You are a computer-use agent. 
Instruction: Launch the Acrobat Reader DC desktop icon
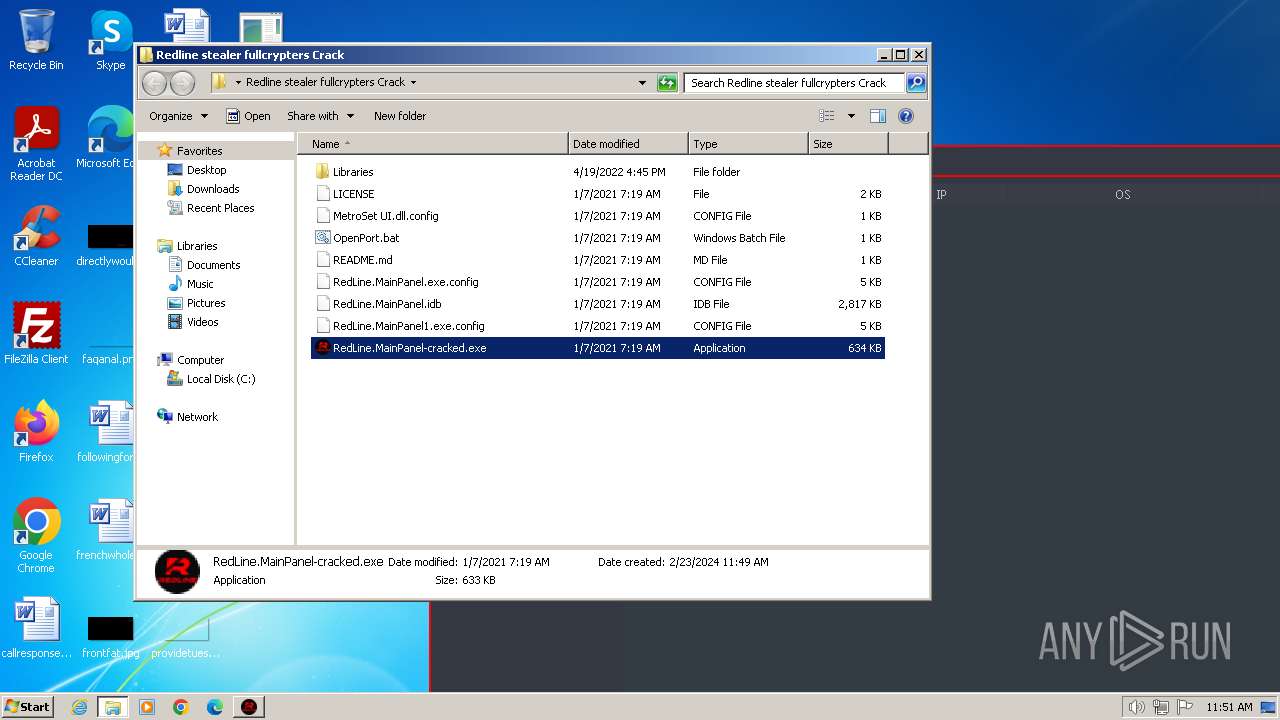[36, 144]
